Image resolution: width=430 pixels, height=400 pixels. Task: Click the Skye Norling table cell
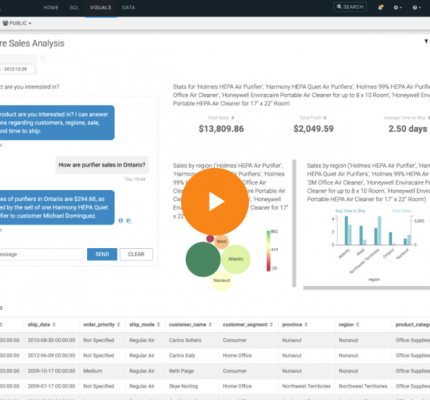tap(183, 386)
